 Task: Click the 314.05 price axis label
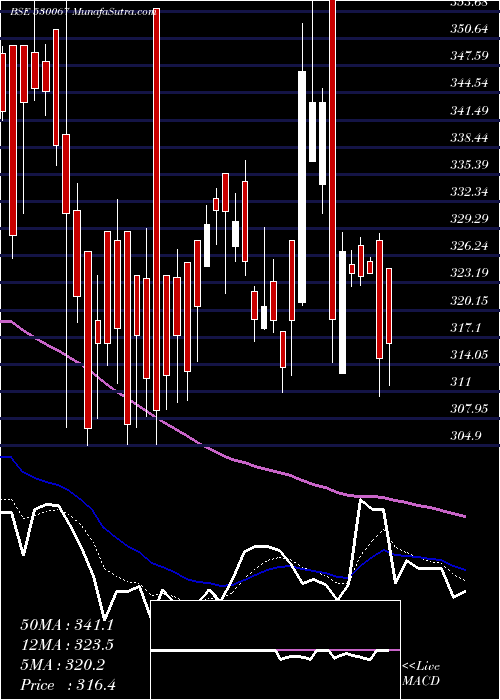468,354
